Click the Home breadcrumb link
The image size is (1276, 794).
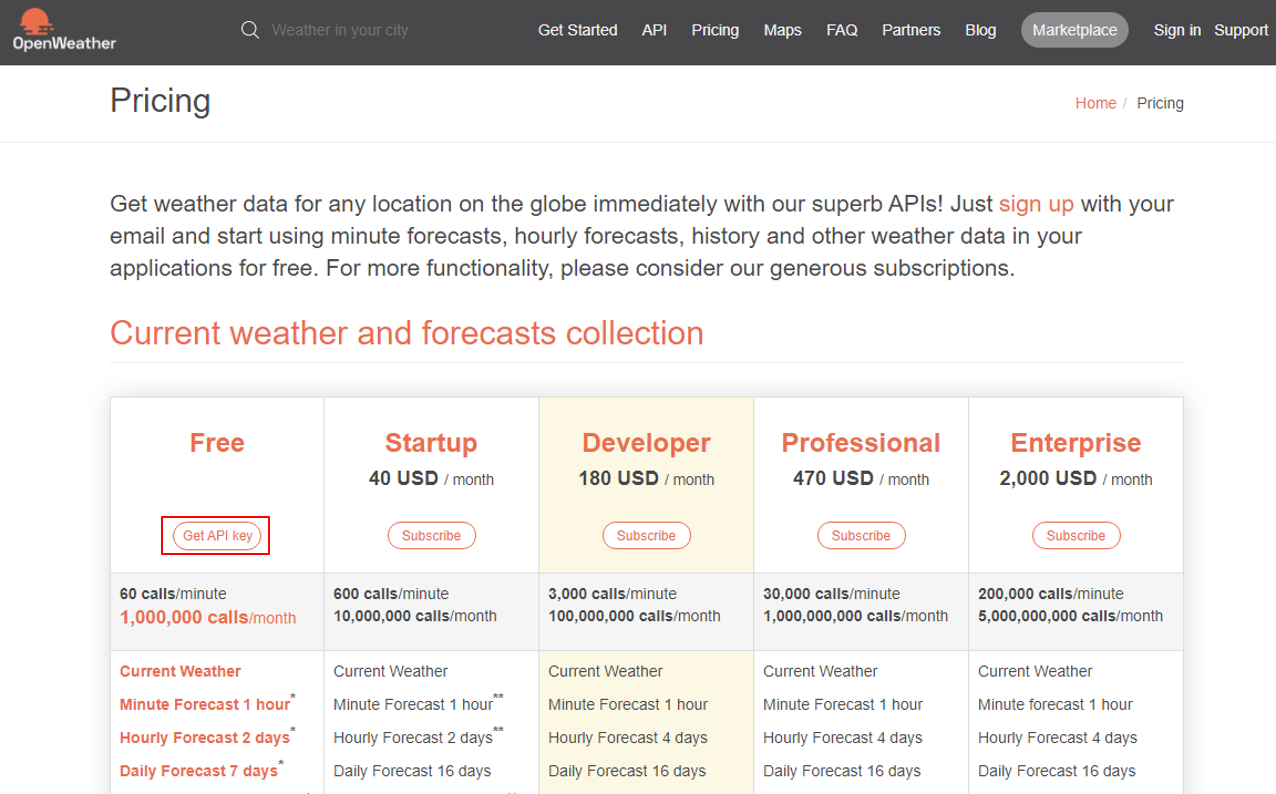[x=1095, y=103]
